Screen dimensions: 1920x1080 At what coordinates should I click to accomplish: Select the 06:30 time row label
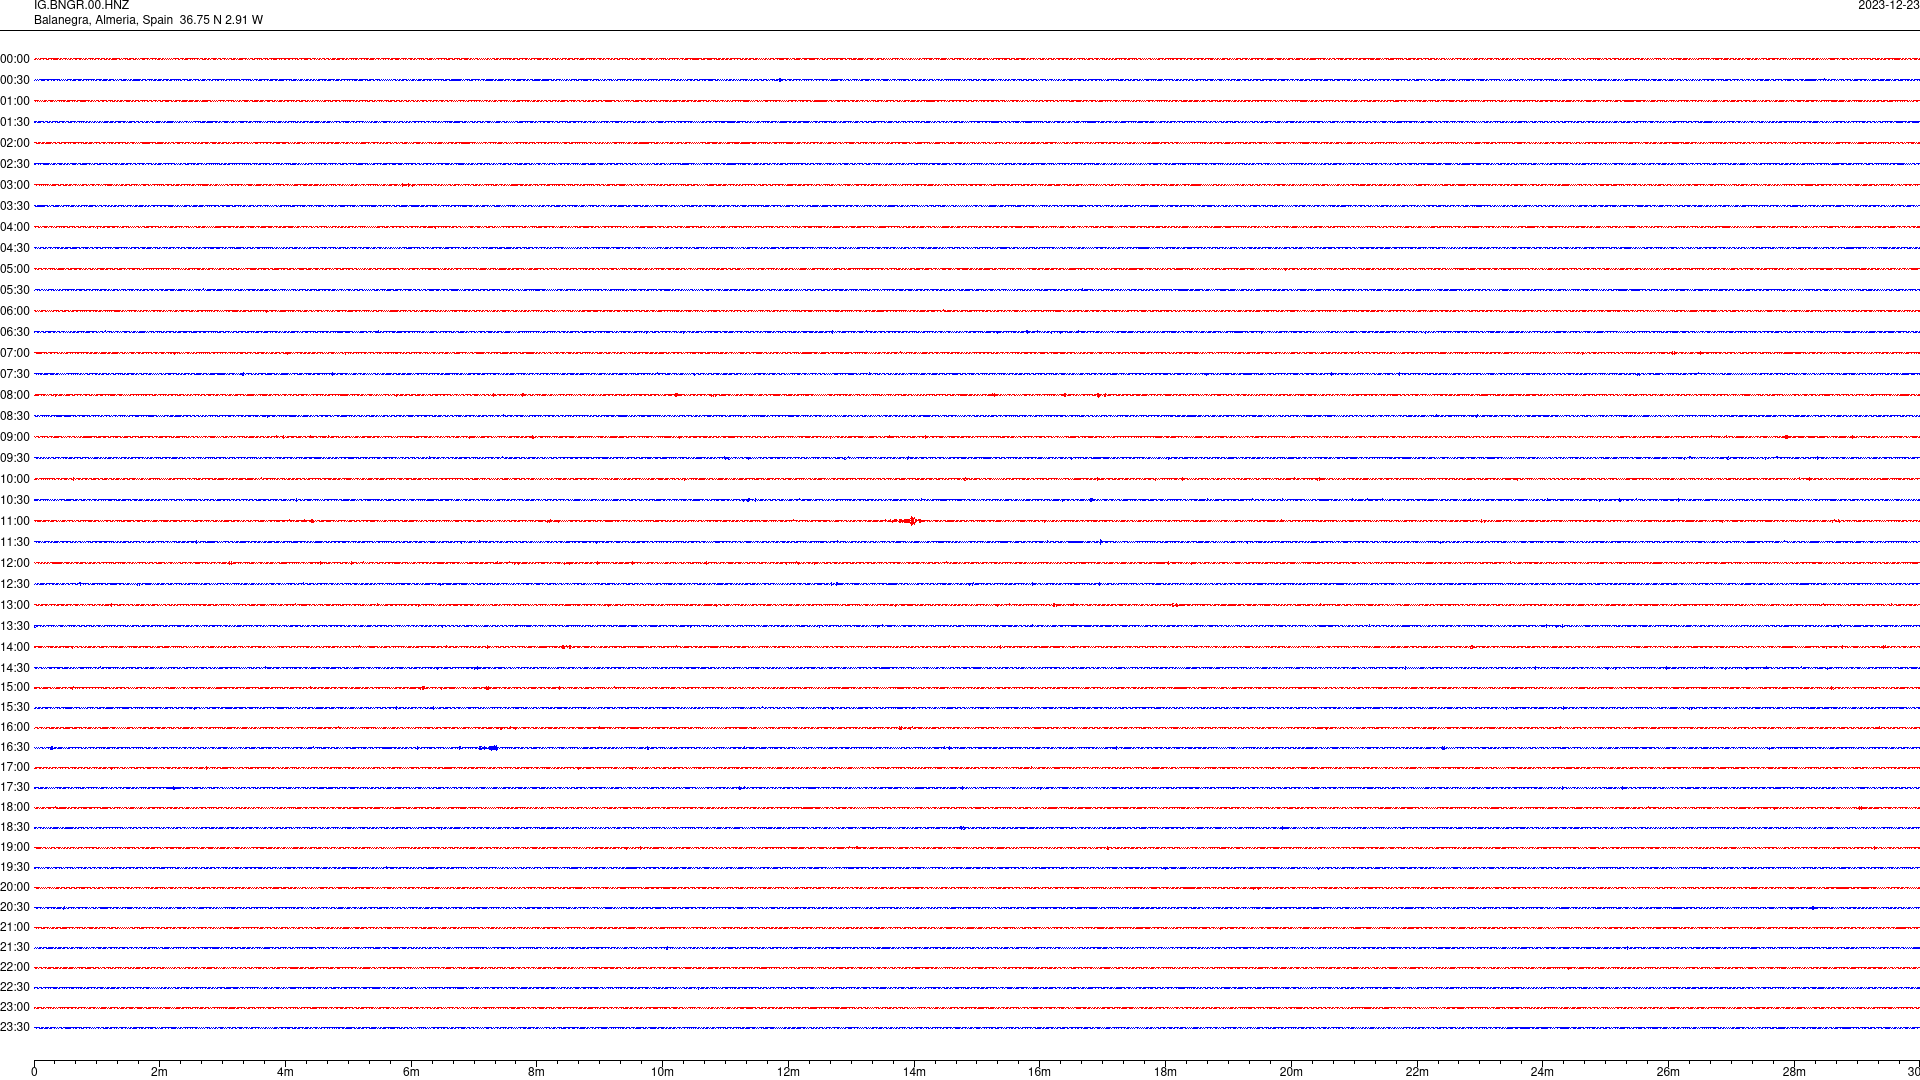15,332
